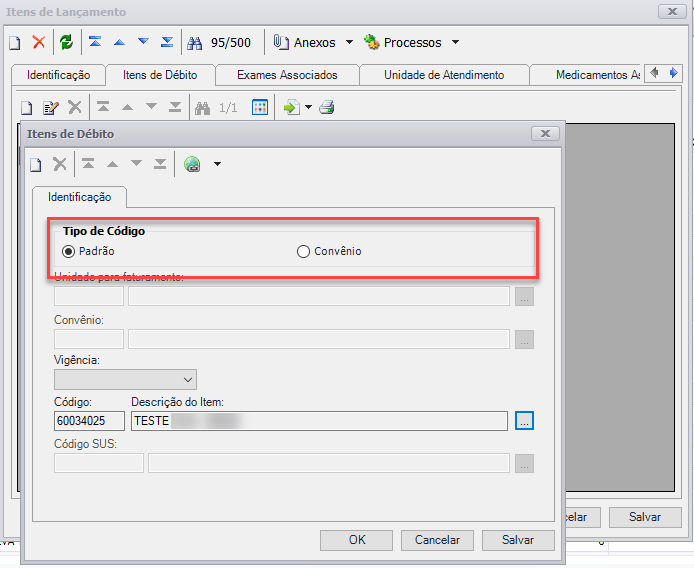The width and height of the screenshot is (694, 568).
Task: Click binoculars search icon beside 95/500
Action: coord(194,43)
